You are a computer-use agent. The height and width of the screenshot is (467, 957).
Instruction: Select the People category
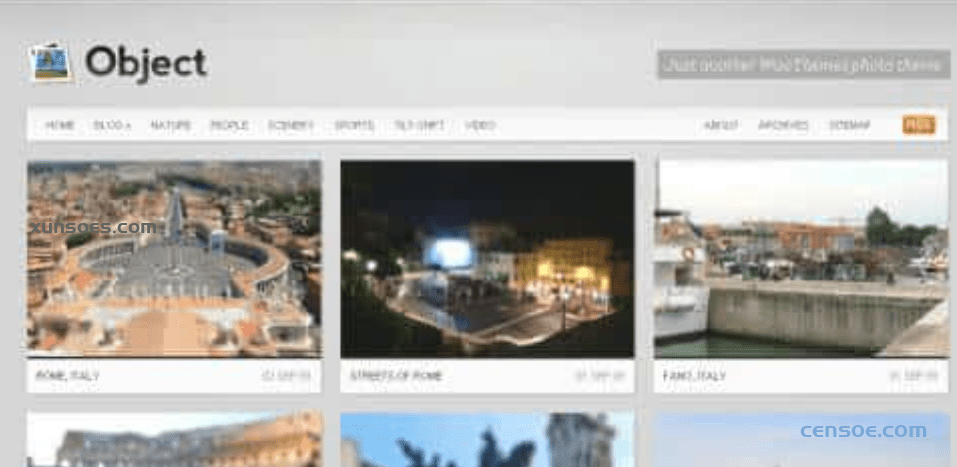pyautogui.click(x=229, y=126)
